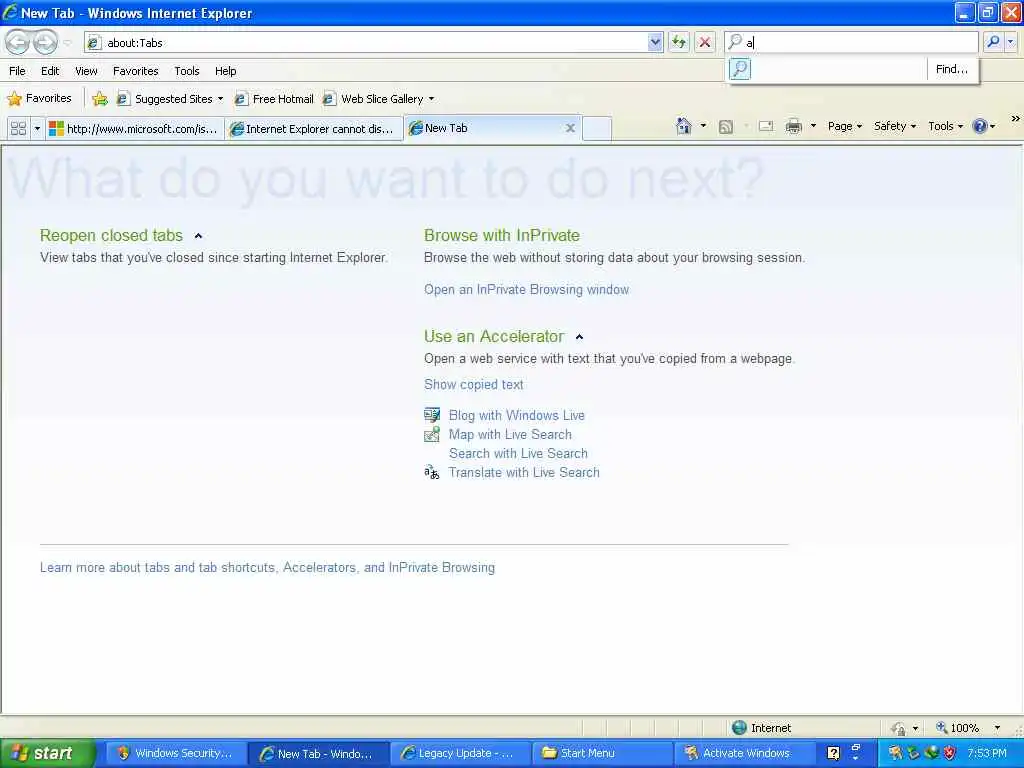The width and height of the screenshot is (1024, 768).
Task: Switch to Windows Security taskbar window
Action: point(175,753)
